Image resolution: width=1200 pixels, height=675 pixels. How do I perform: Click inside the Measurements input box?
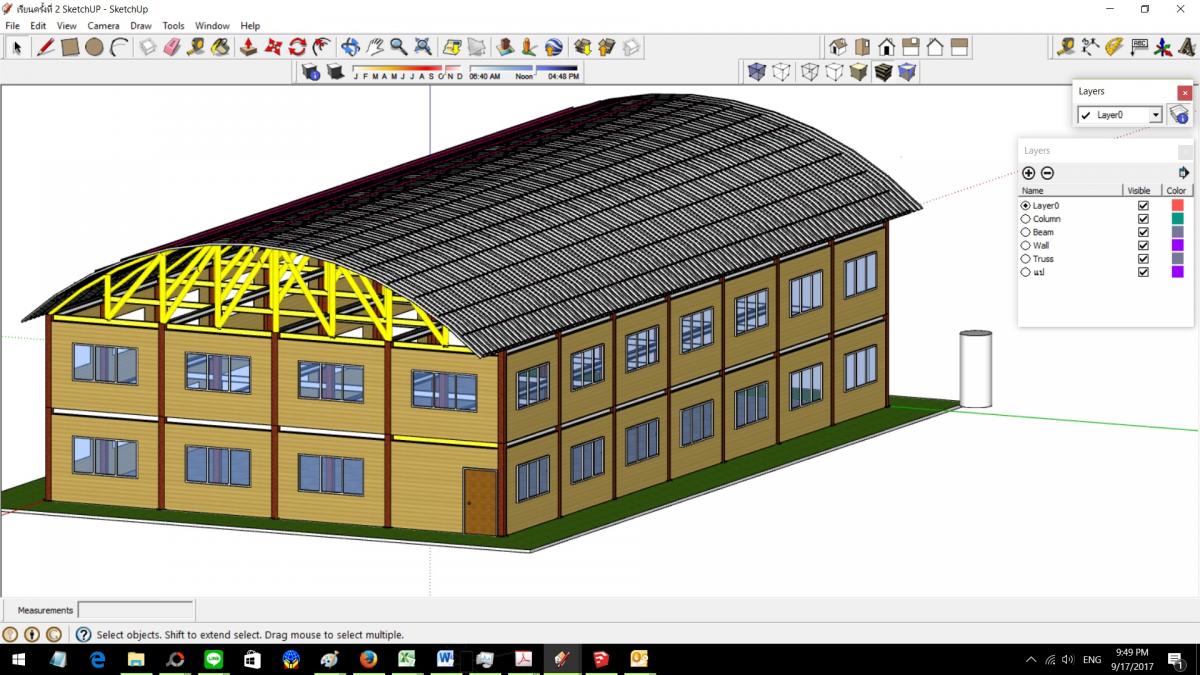[x=136, y=609]
